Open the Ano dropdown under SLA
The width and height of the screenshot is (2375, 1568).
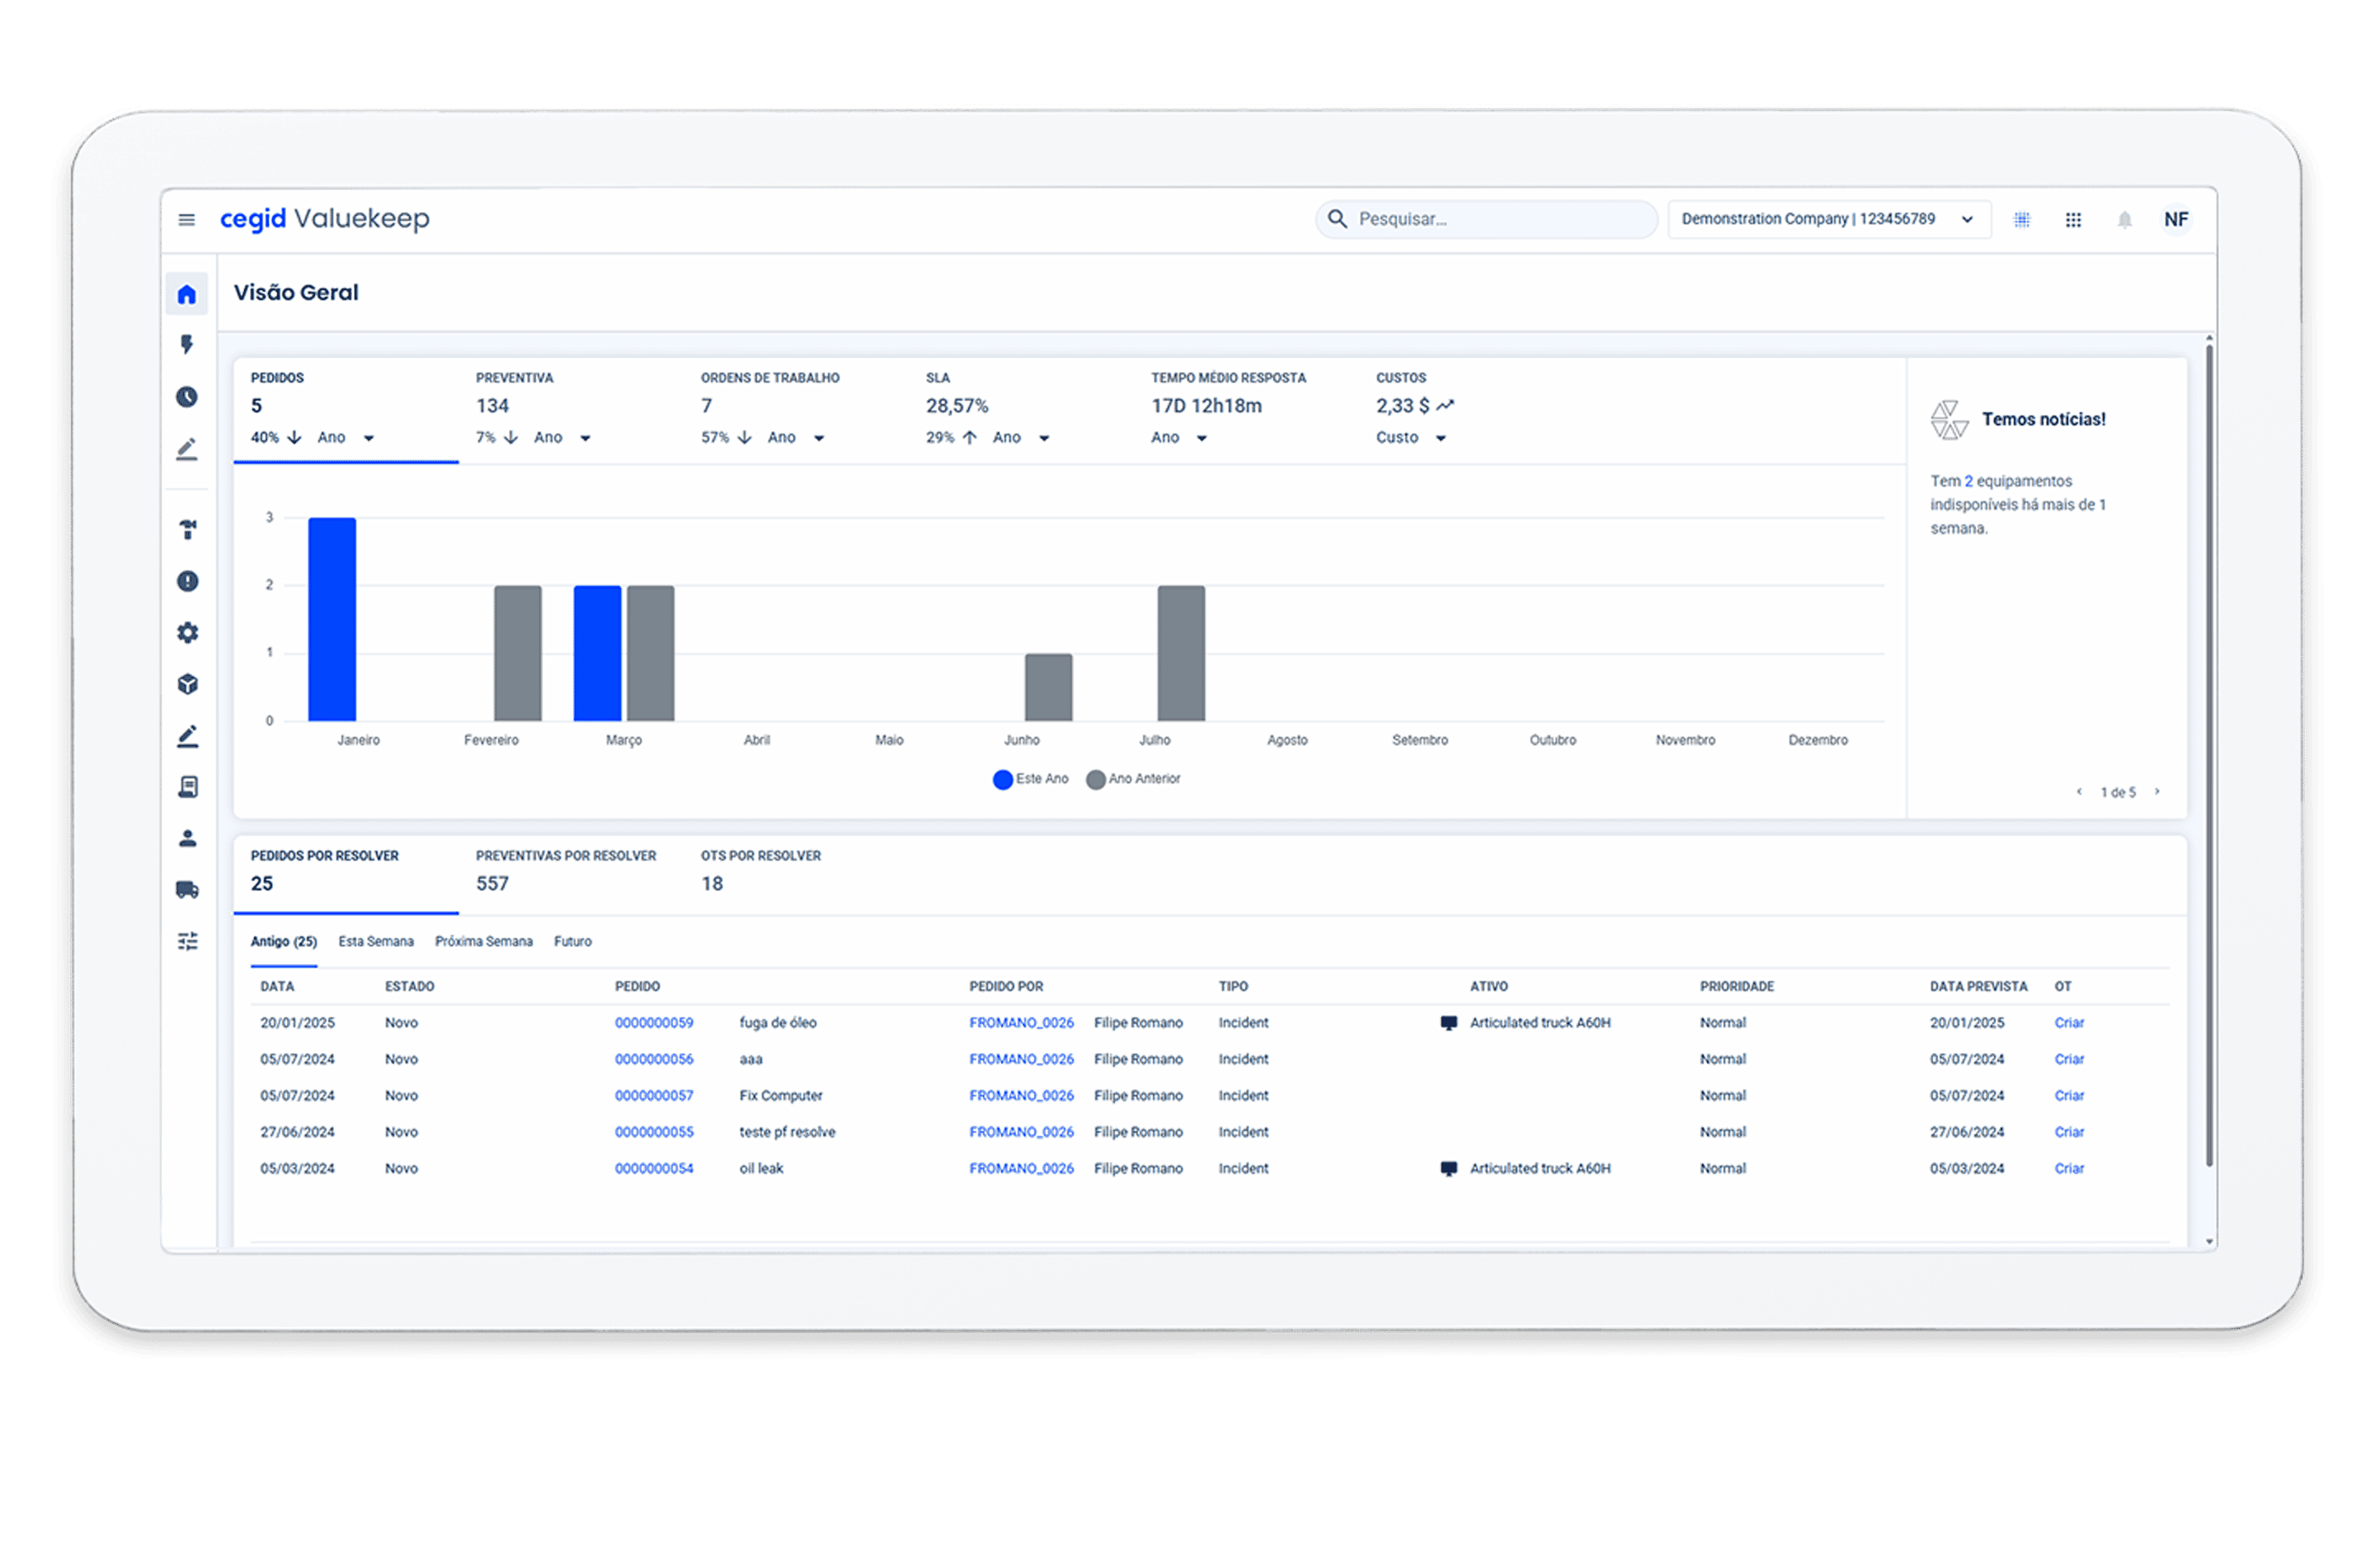(x=1021, y=438)
